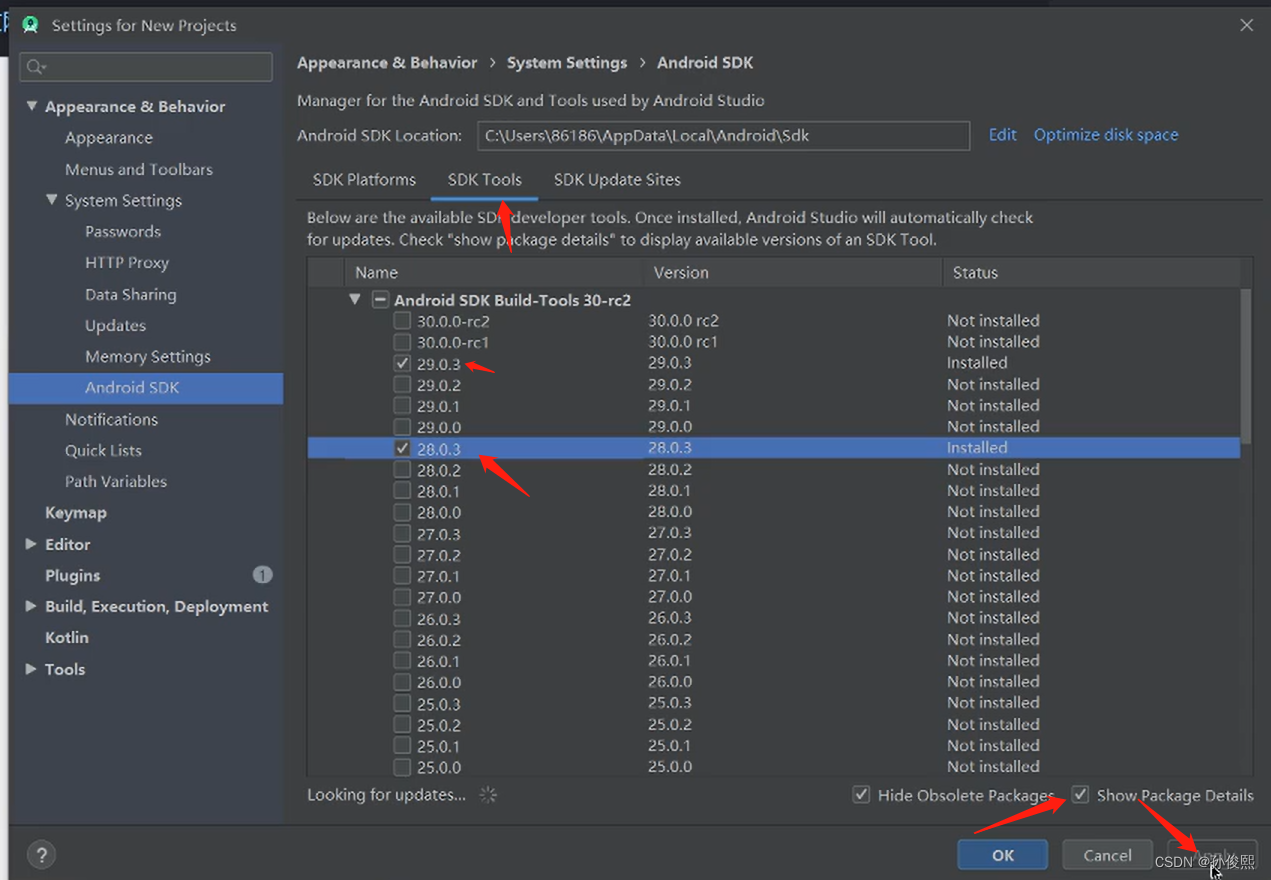Expand the Editor settings node

[x=31, y=544]
